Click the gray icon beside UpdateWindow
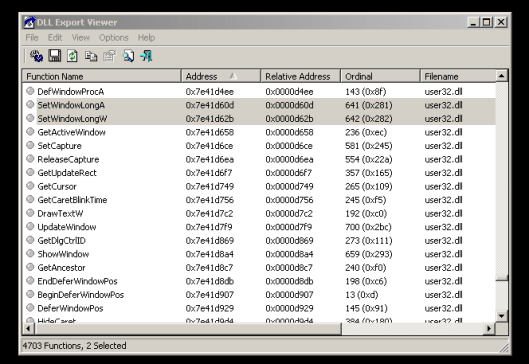This screenshot has width=529, height=364. pos(30,226)
